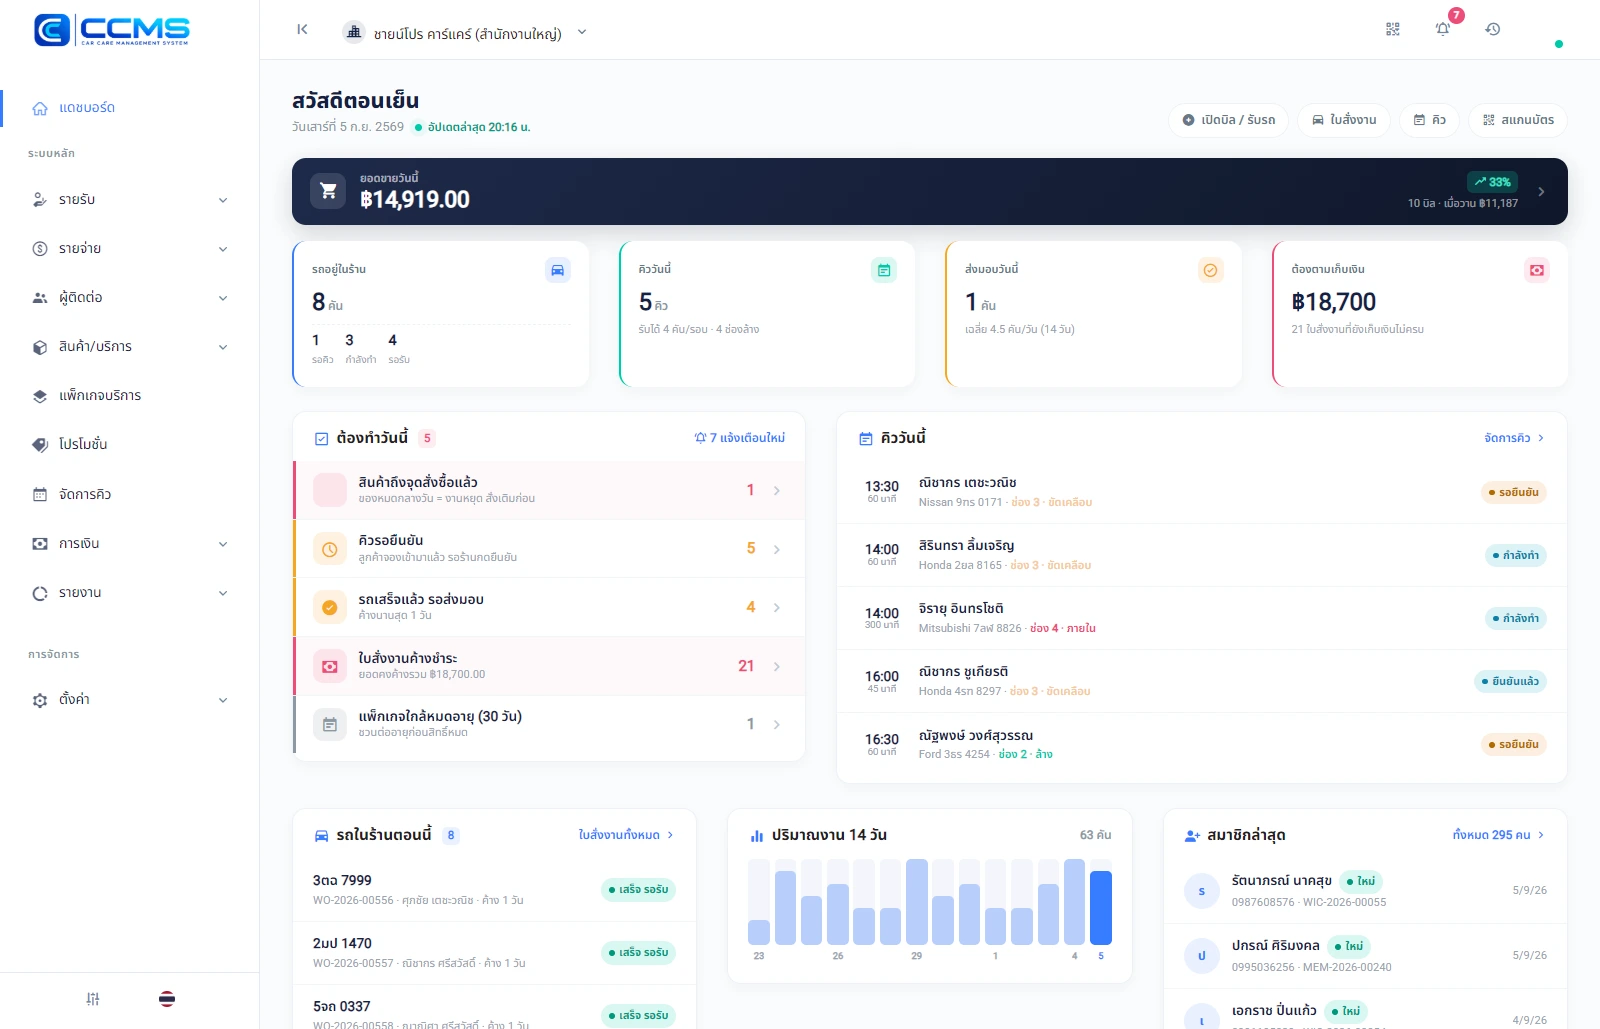Viewport: 1600px width, 1029px height.
Task: Expand the รายจ่าย sidebar menu
Action: click(x=130, y=249)
